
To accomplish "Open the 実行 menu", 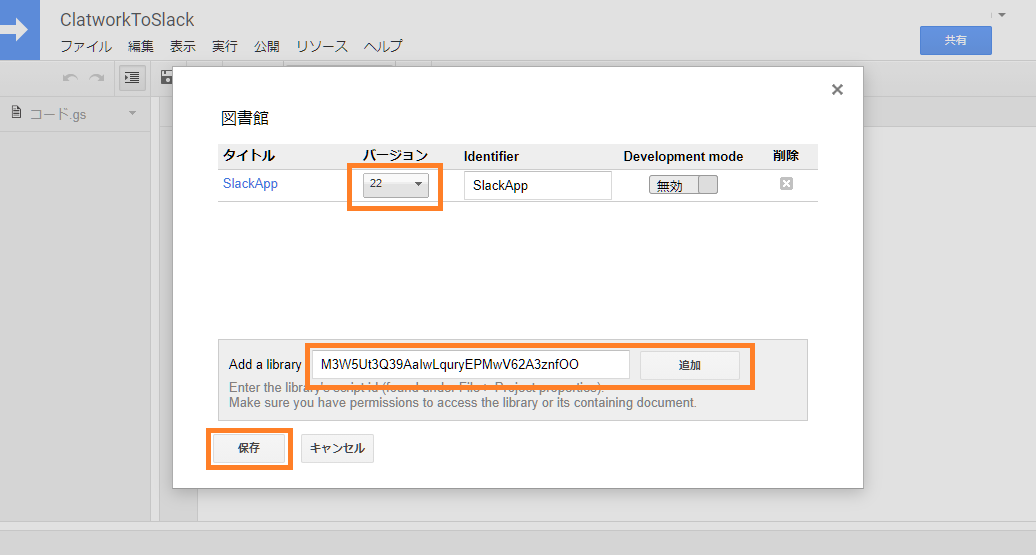I will point(225,46).
